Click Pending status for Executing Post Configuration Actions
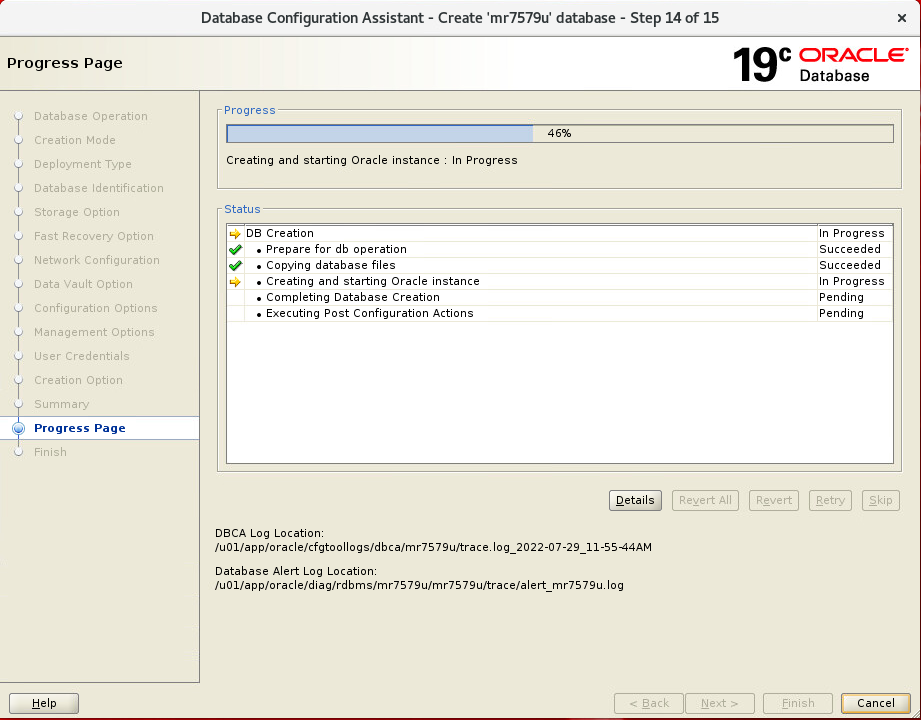The width and height of the screenshot is (921, 720). 841,313
